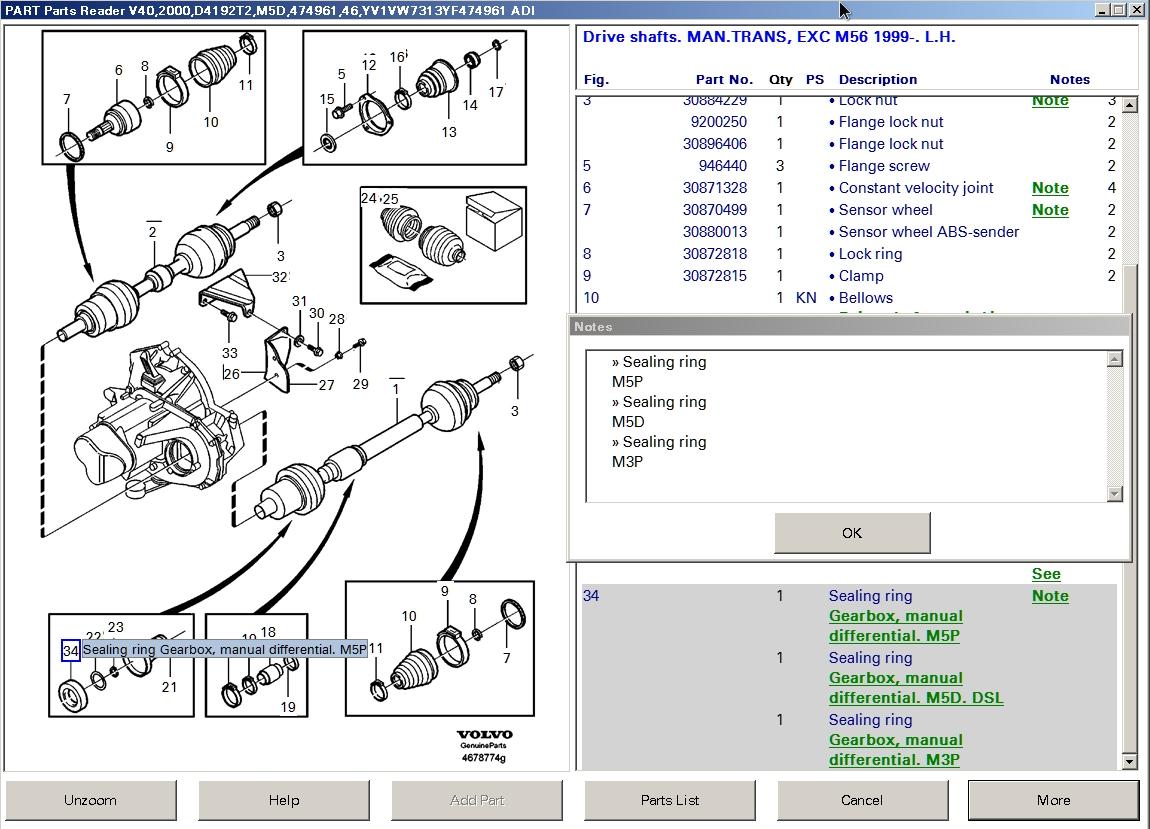1150x829 pixels.
Task: Click callout number 32 near support bracket
Action: pyautogui.click(x=280, y=277)
